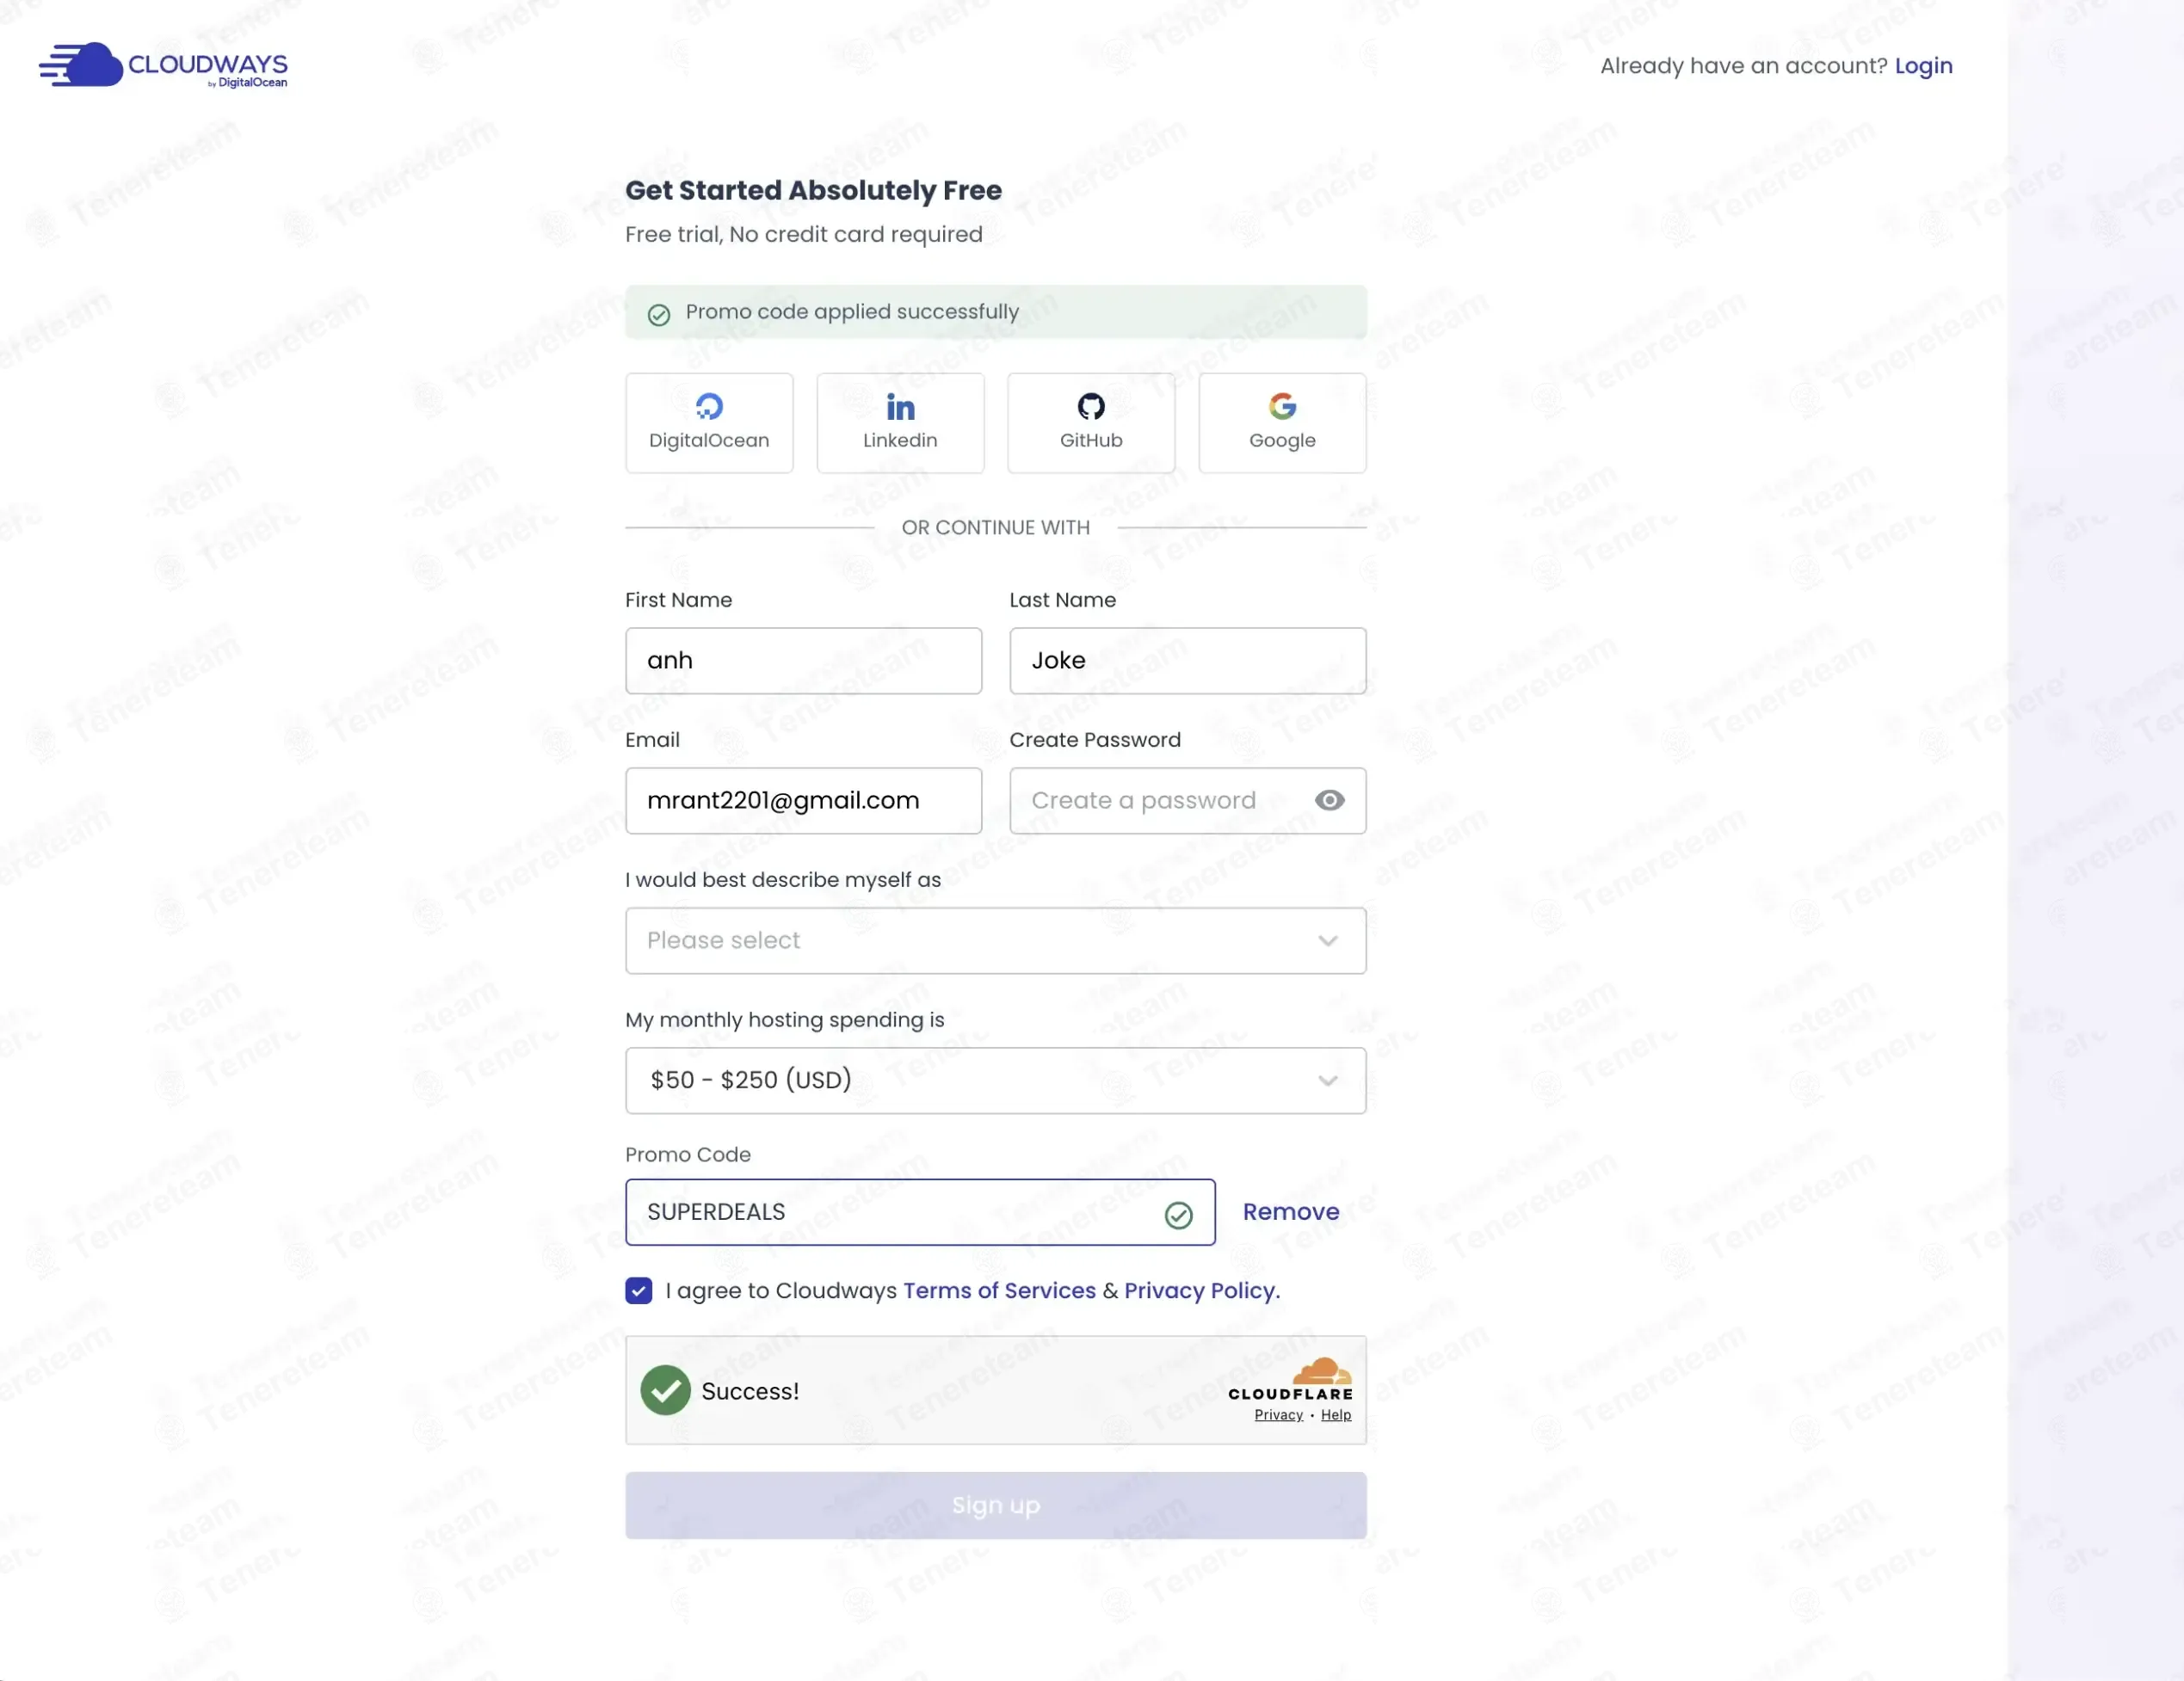
Task: Click the 'My monthly hosting spending is' label
Action: [784, 1020]
